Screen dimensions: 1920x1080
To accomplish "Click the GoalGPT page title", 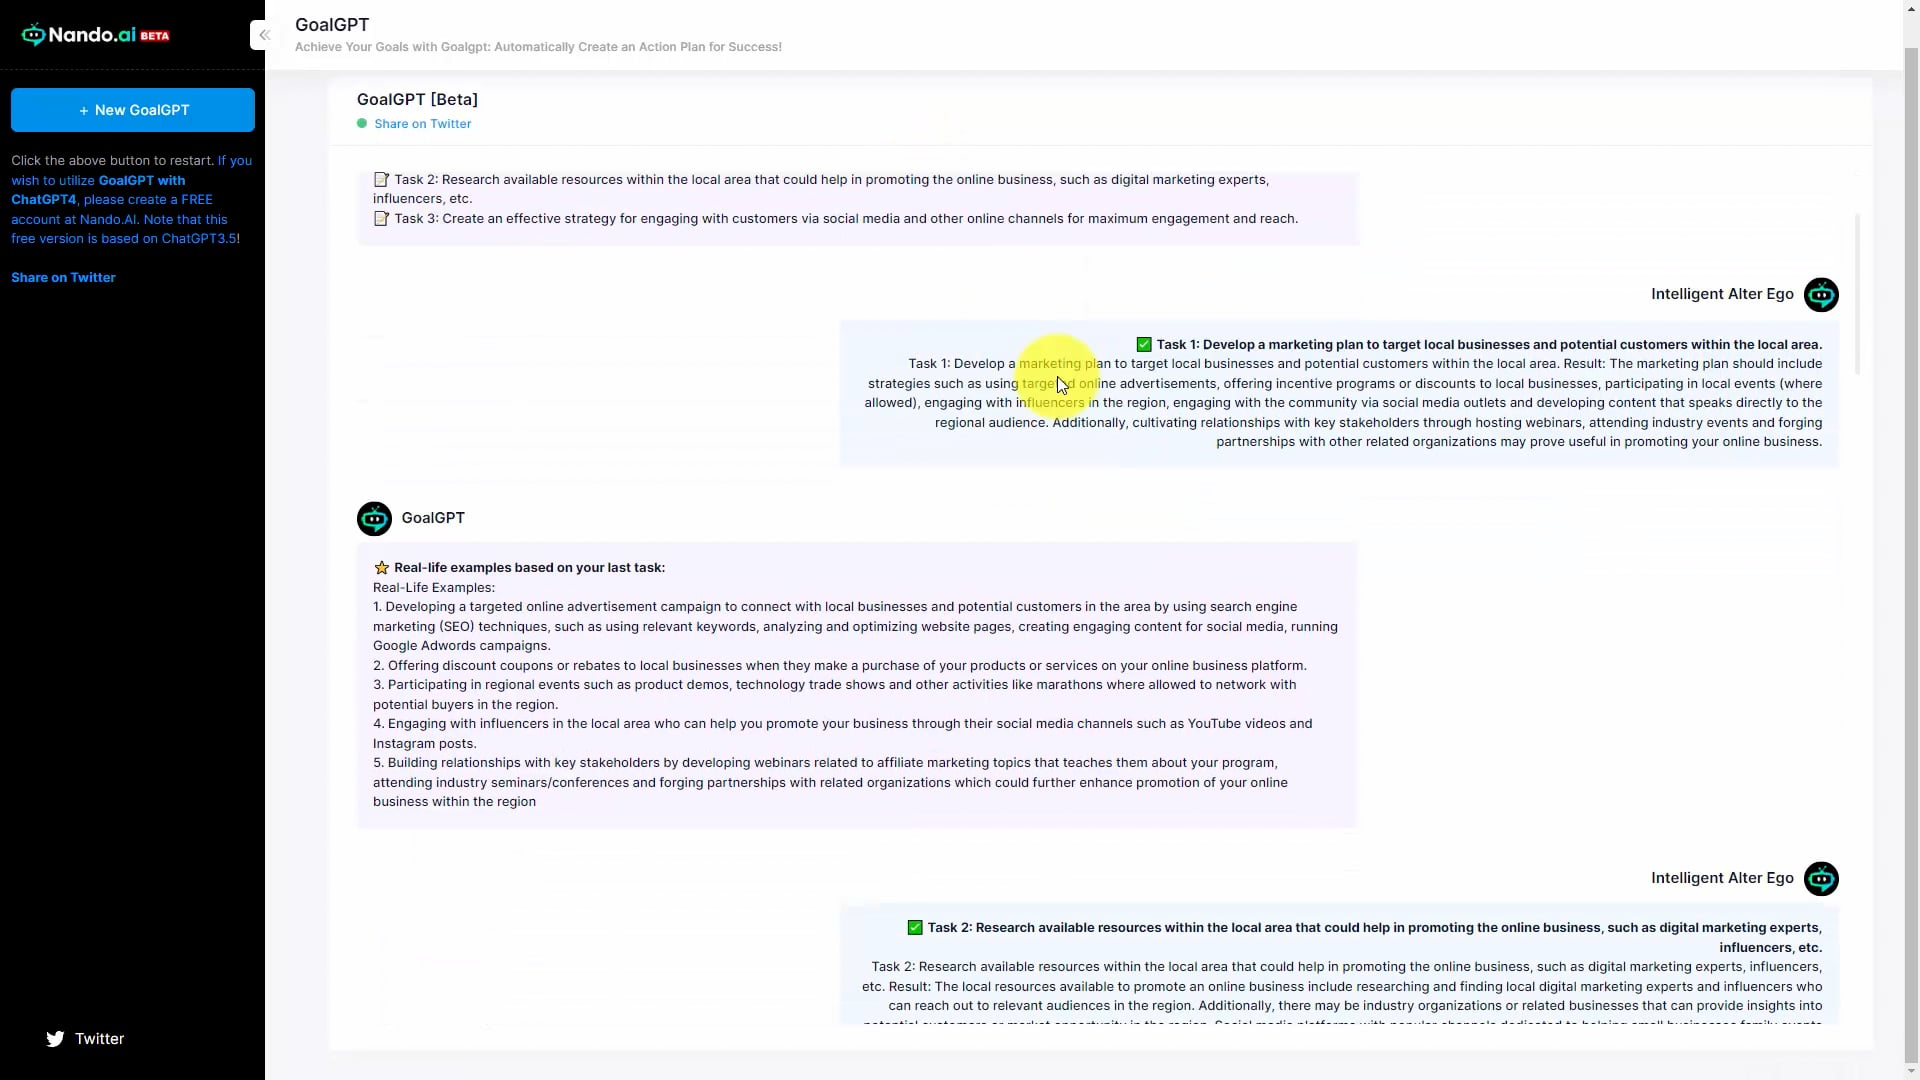I will pyautogui.click(x=332, y=25).
